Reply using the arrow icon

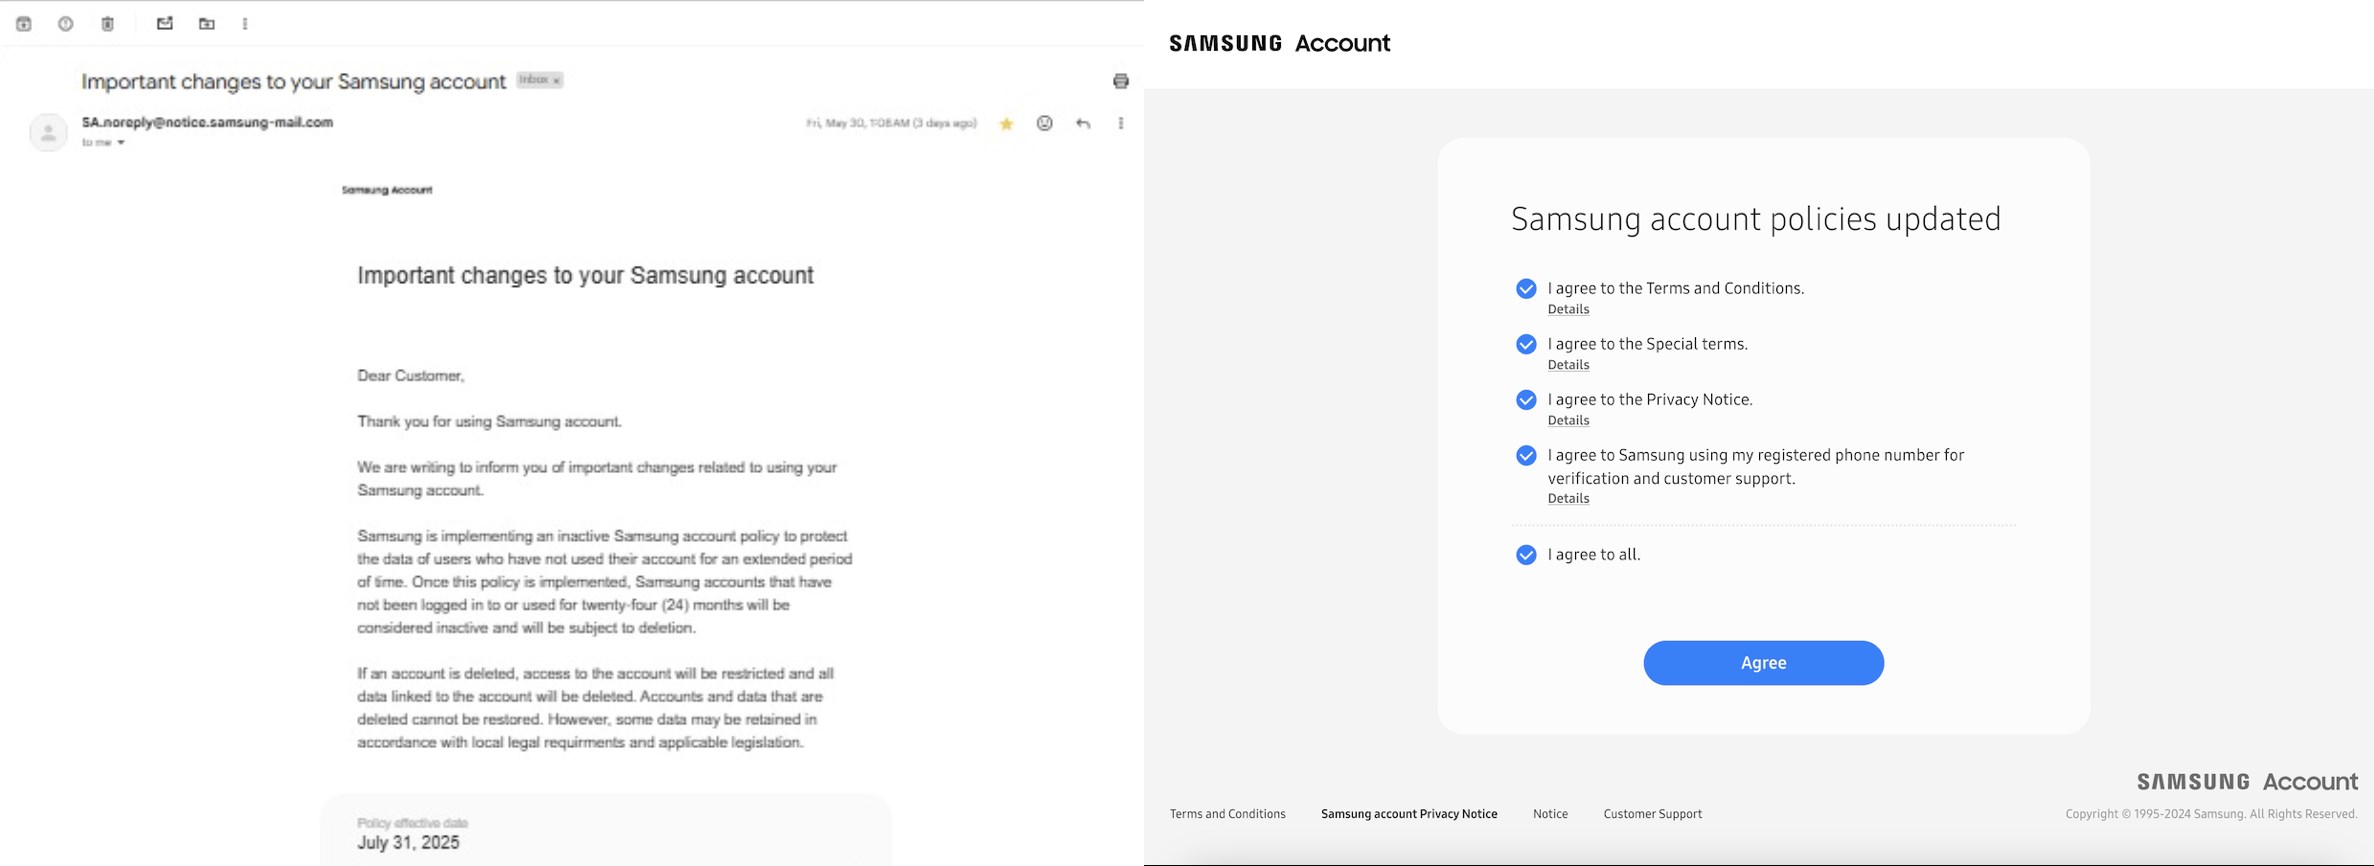click(x=1083, y=124)
